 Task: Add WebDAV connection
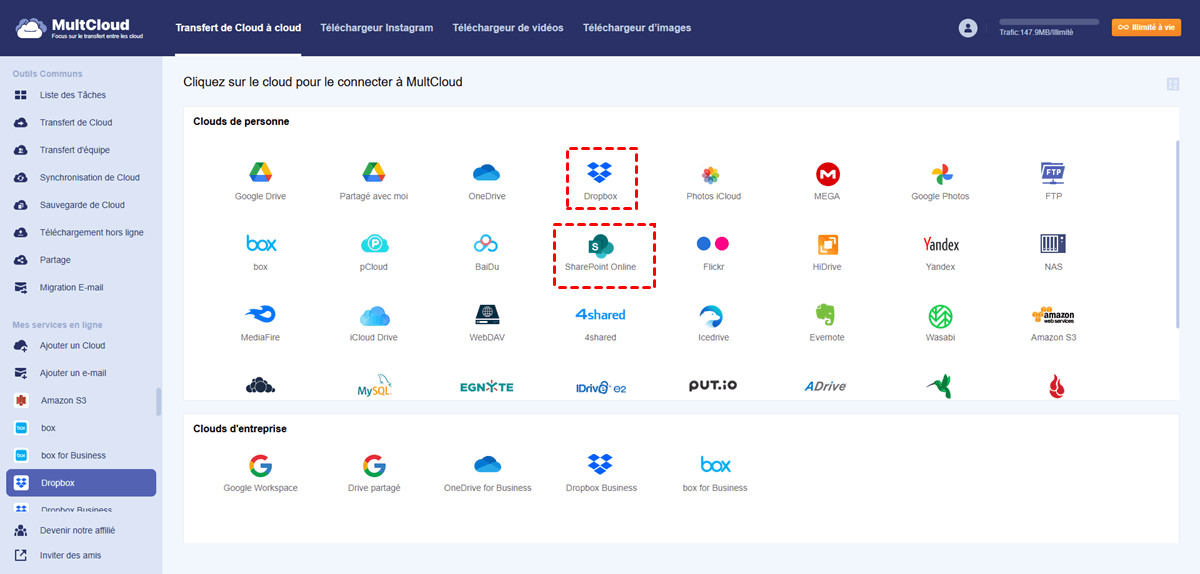[487, 315]
